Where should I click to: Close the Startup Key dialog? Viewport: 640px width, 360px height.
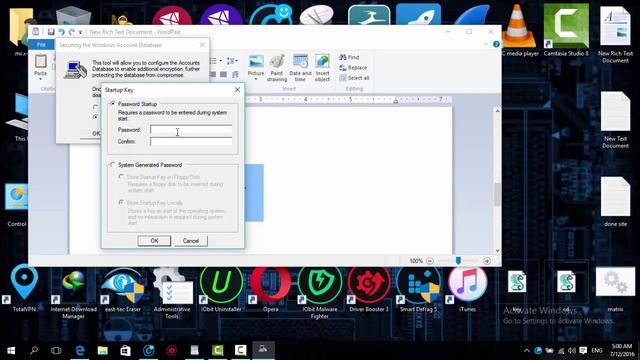[237, 89]
